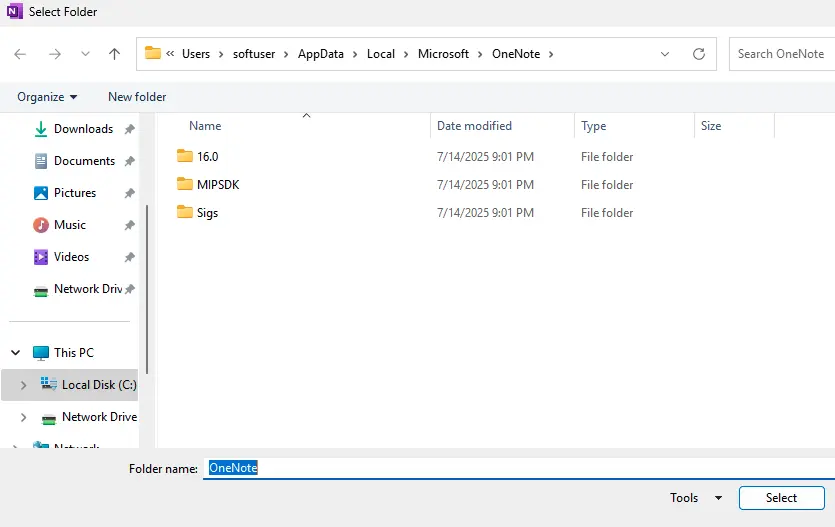Screen dimensions: 835x527
Task: Select the MIPSDK folder icon
Action: tap(184, 184)
